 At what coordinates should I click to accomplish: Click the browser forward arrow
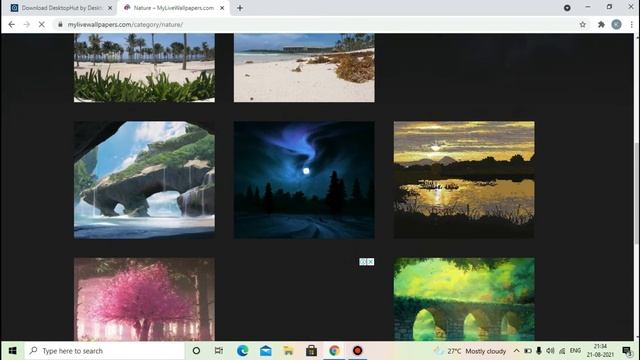point(27,24)
